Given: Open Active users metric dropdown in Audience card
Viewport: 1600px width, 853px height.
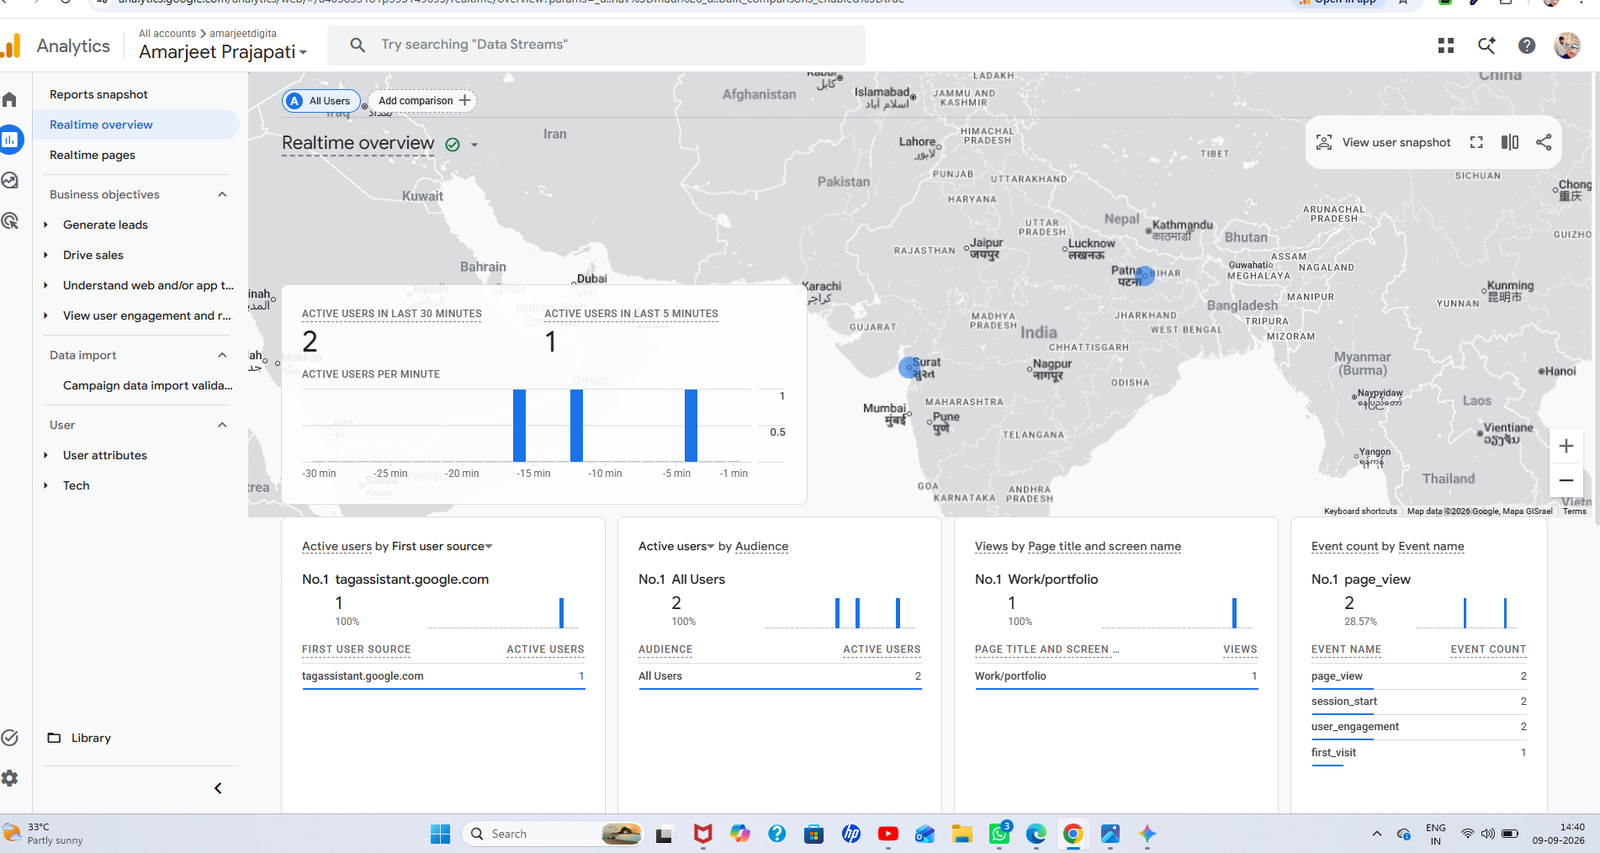Looking at the screenshot, I should (677, 546).
